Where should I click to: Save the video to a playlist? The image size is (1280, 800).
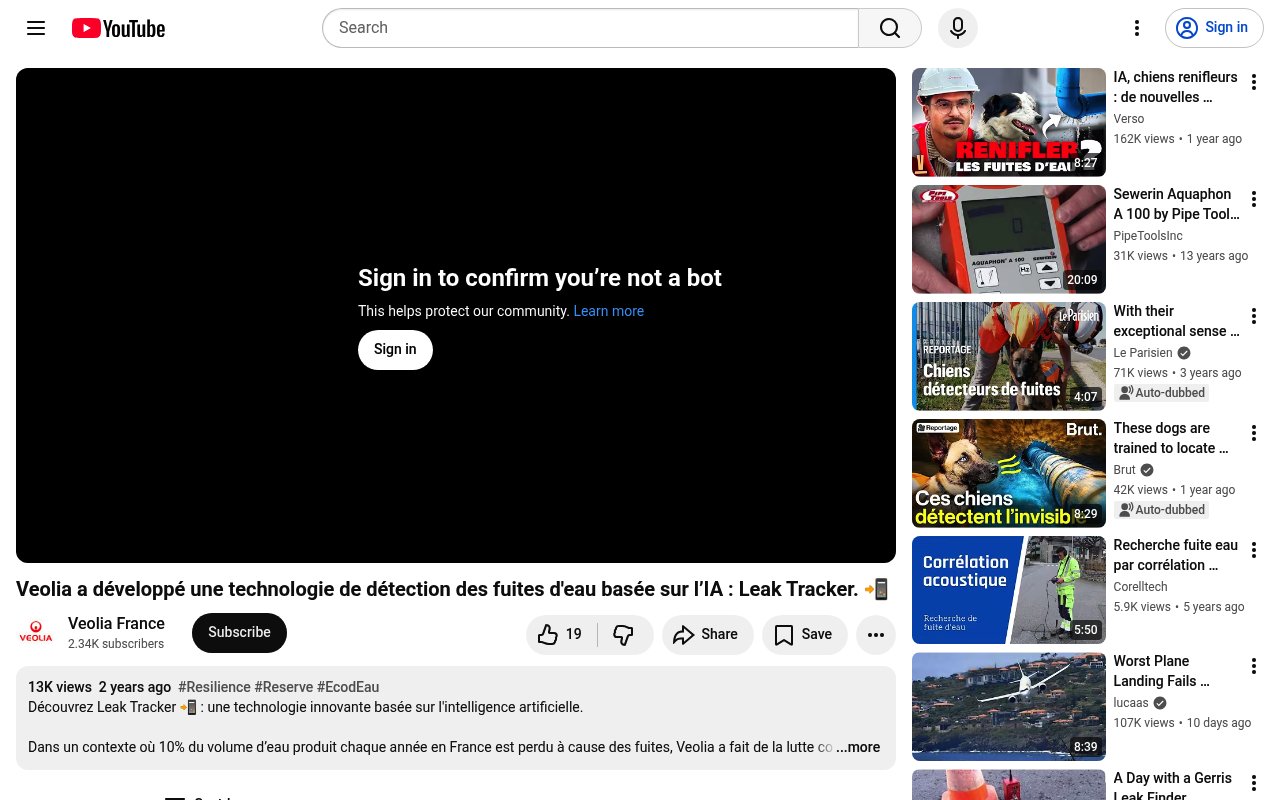pyautogui.click(x=804, y=634)
